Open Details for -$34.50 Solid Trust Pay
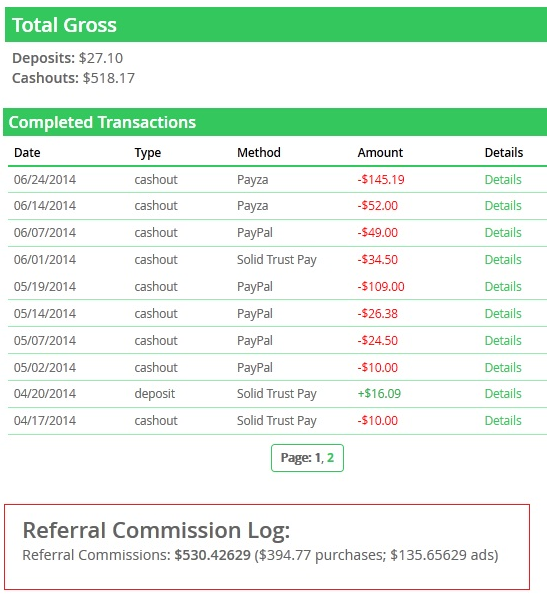 tap(503, 259)
